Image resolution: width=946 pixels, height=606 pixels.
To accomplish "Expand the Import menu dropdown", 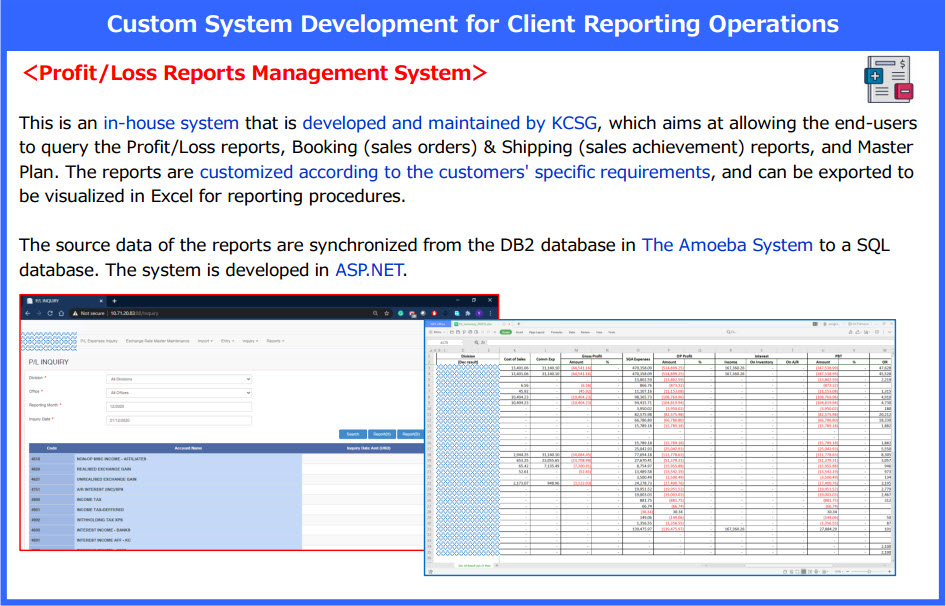I will (x=203, y=341).
